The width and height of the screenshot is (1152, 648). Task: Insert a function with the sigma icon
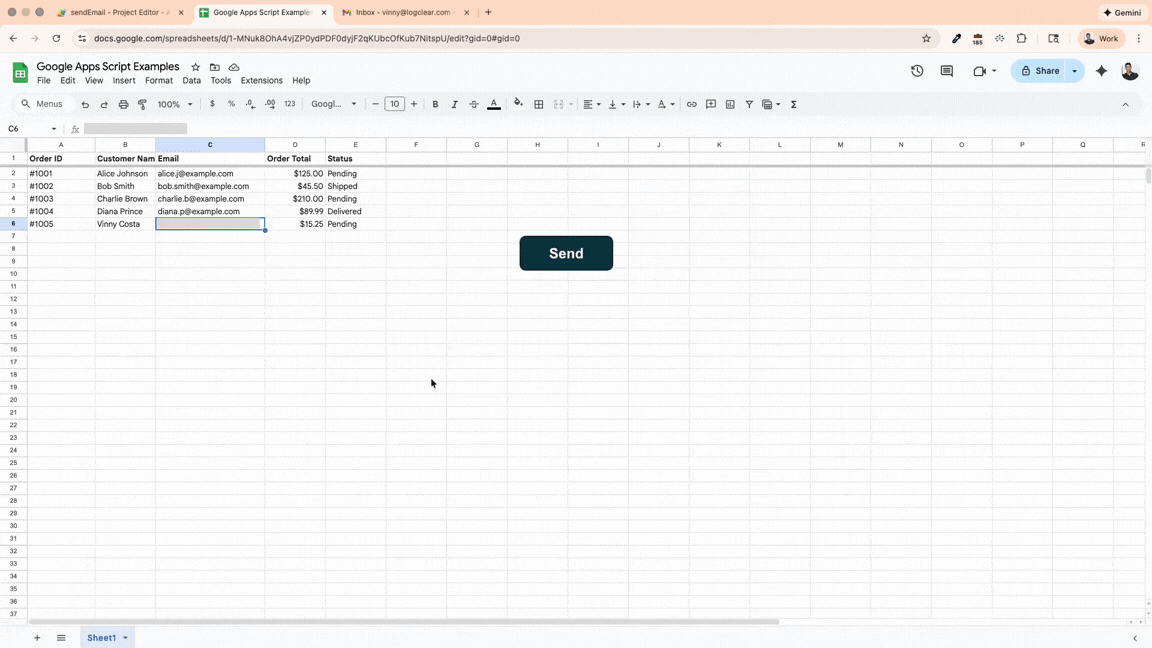click(x=793, y=104)
